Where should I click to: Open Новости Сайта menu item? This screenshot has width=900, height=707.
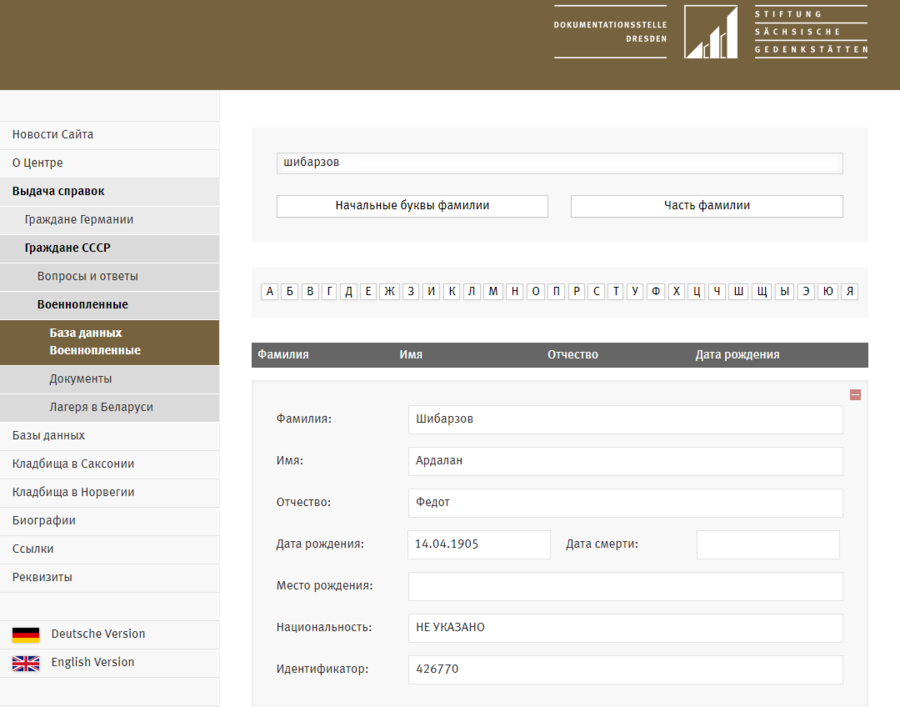(x=110, y=135)
